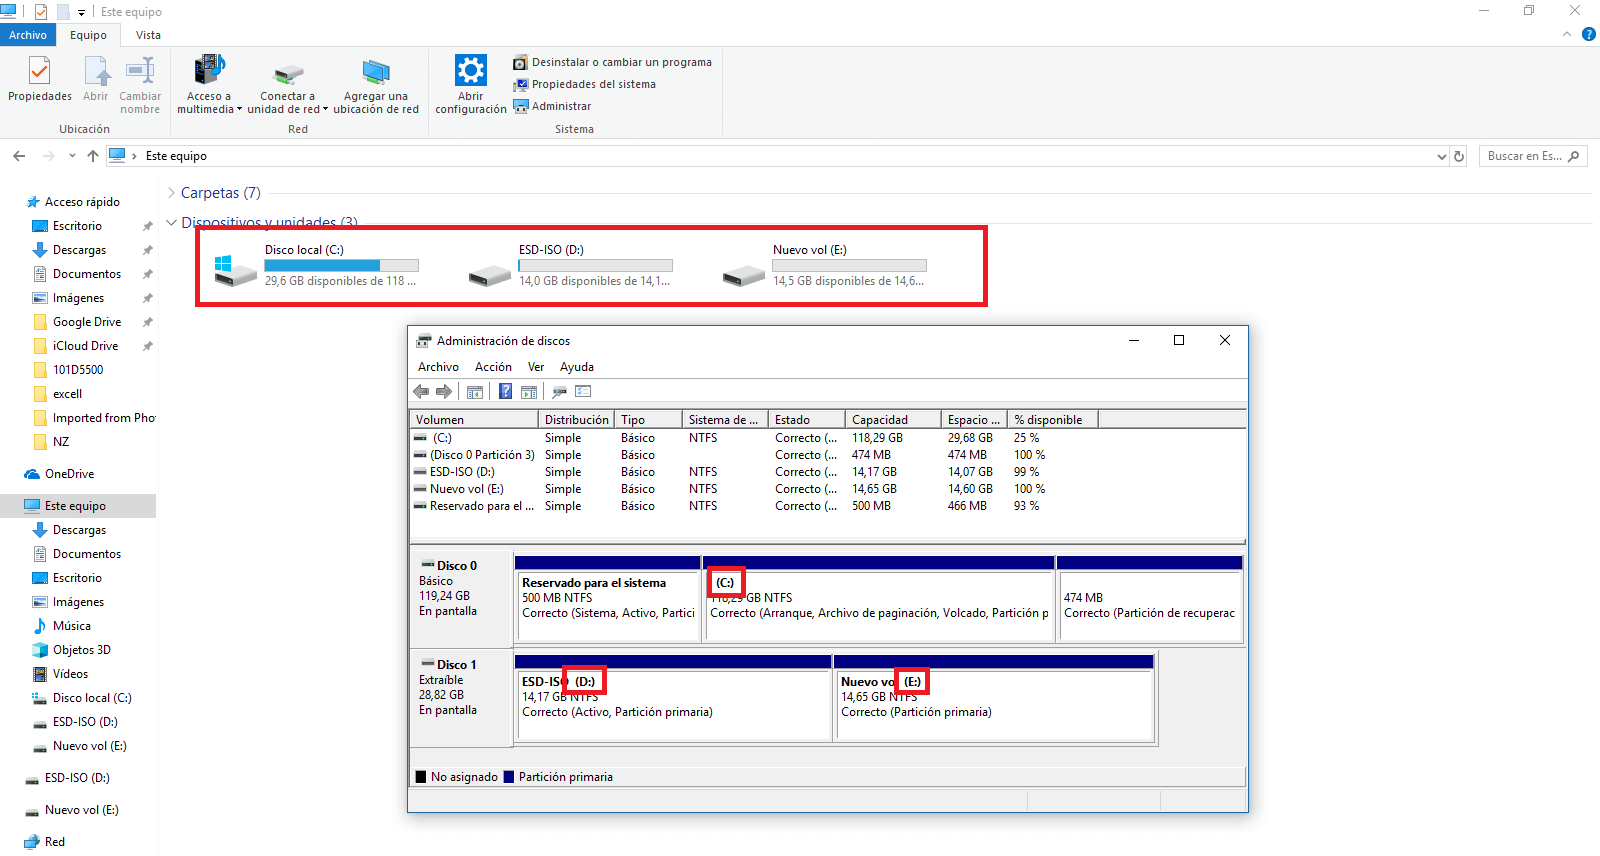Viewport: 1600px width, 856px height.
Task: Click the blue help toolbar icon
Action: (x=506, y=392)
